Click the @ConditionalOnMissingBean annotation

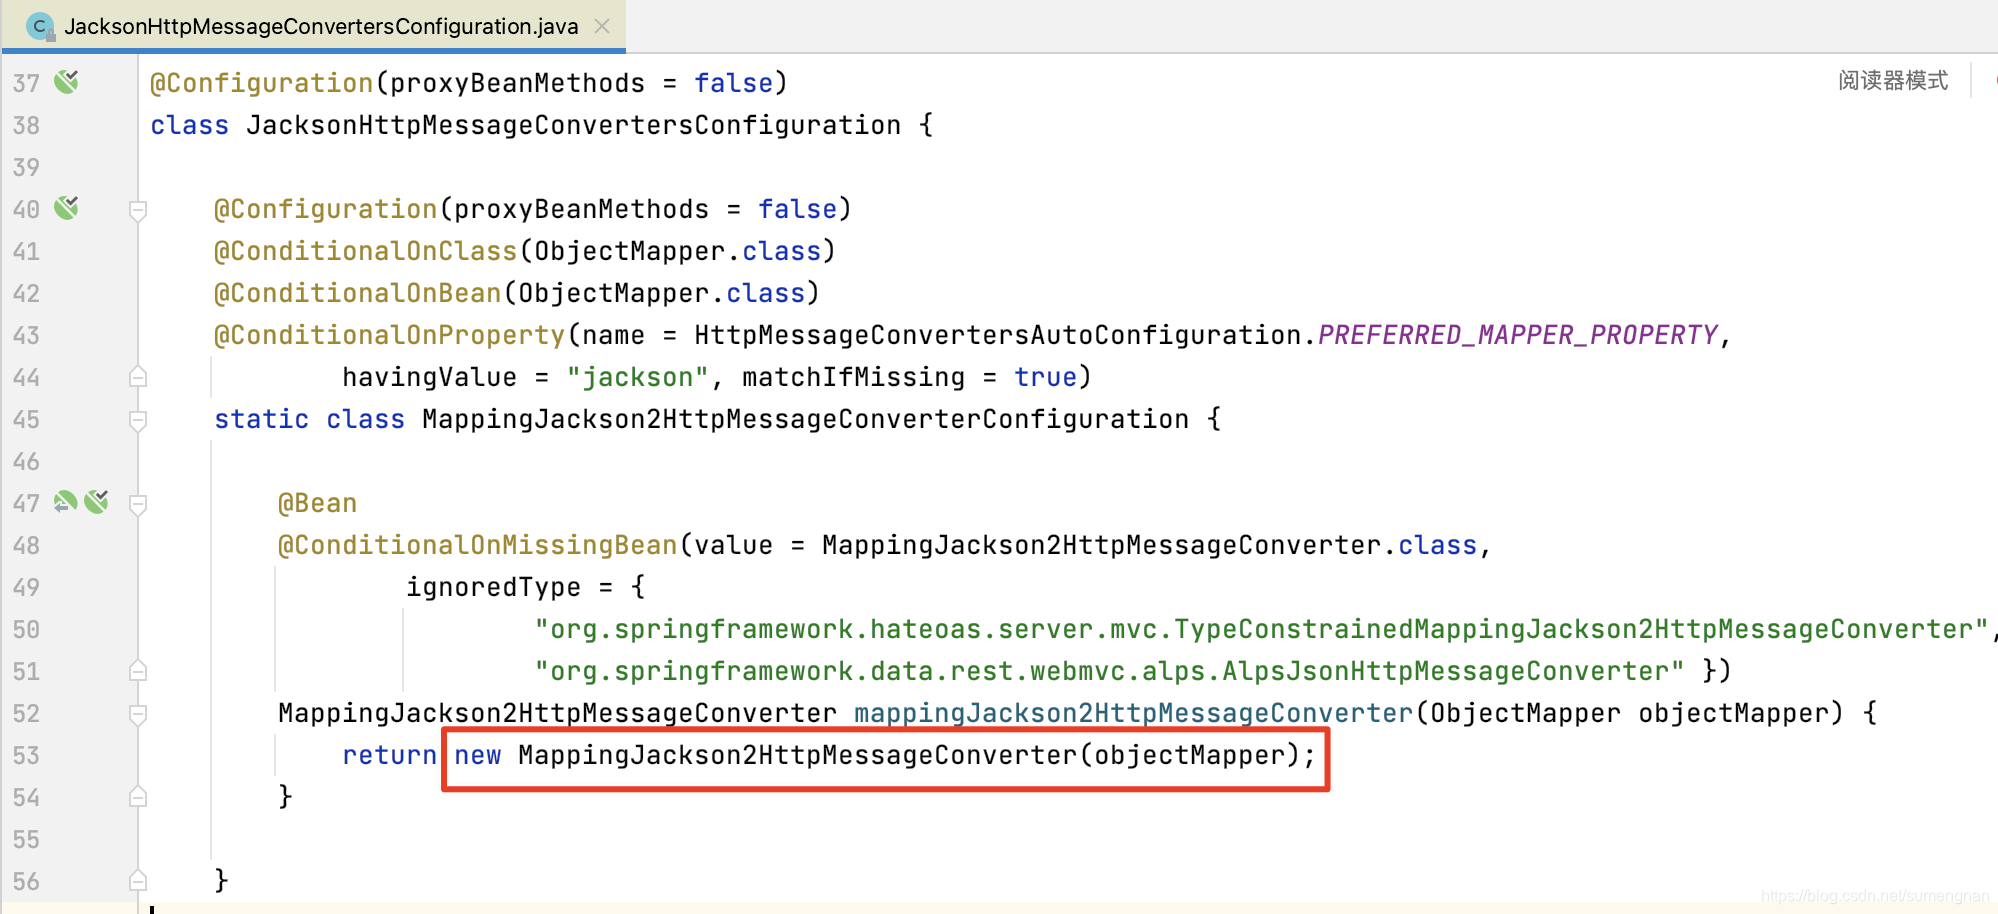[x=478, y=545]
